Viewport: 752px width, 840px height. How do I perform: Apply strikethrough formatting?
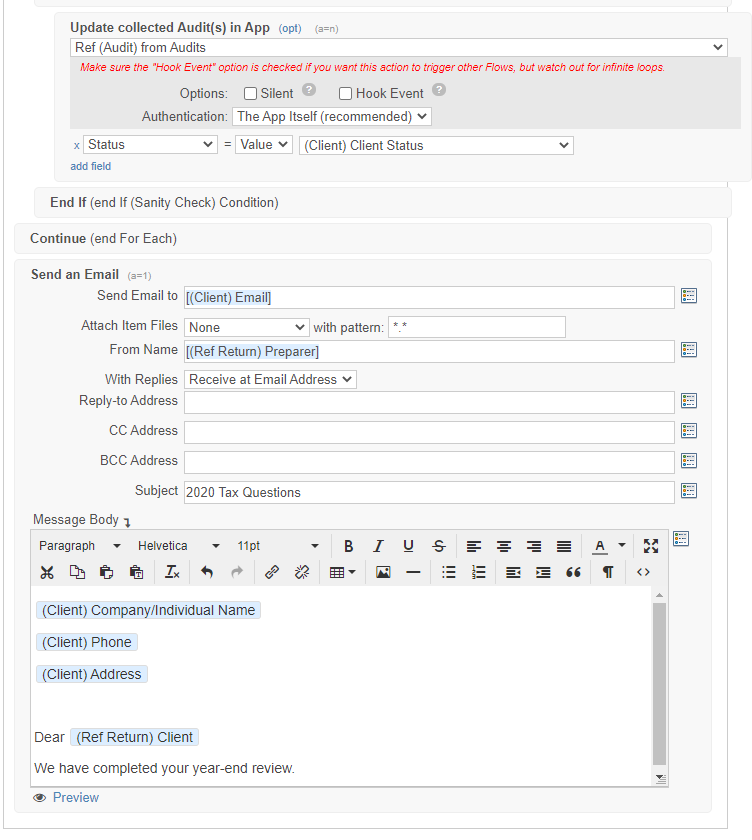[439, 546]
